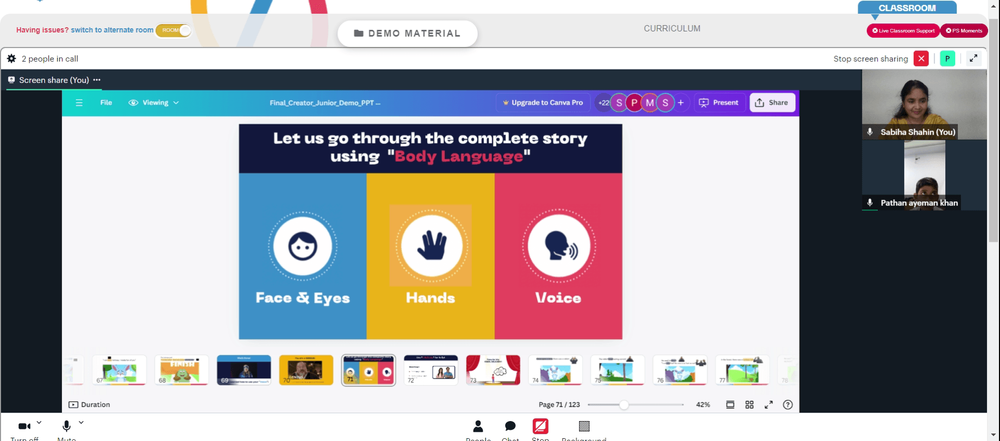Open the DEMO MATERIAL tab

coord(408,33)
